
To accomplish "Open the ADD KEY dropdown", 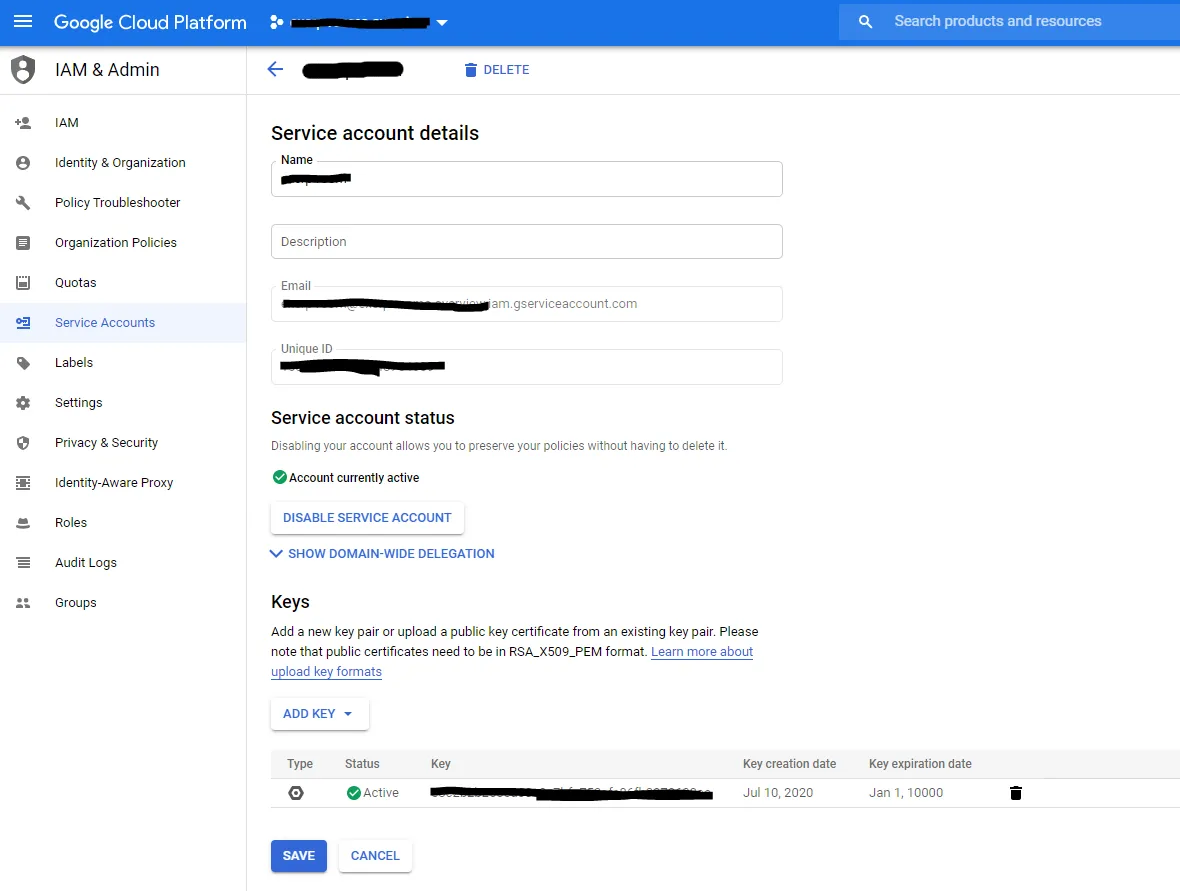I will 319,714.
